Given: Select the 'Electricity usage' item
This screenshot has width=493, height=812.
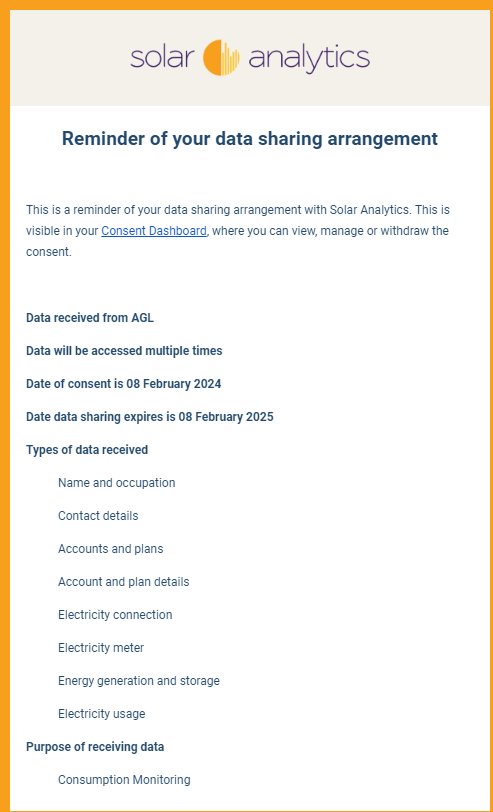Looking at the screenshot, I should (x=102, y=714).
